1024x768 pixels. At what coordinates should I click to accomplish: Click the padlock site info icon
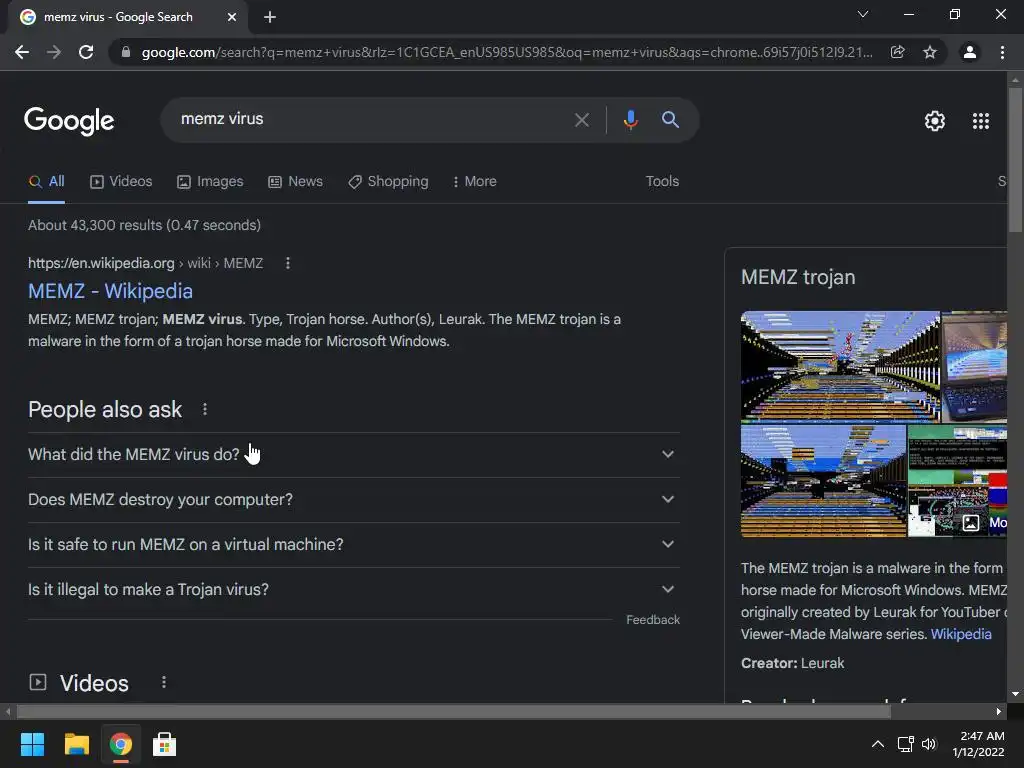tap(125, 52)
